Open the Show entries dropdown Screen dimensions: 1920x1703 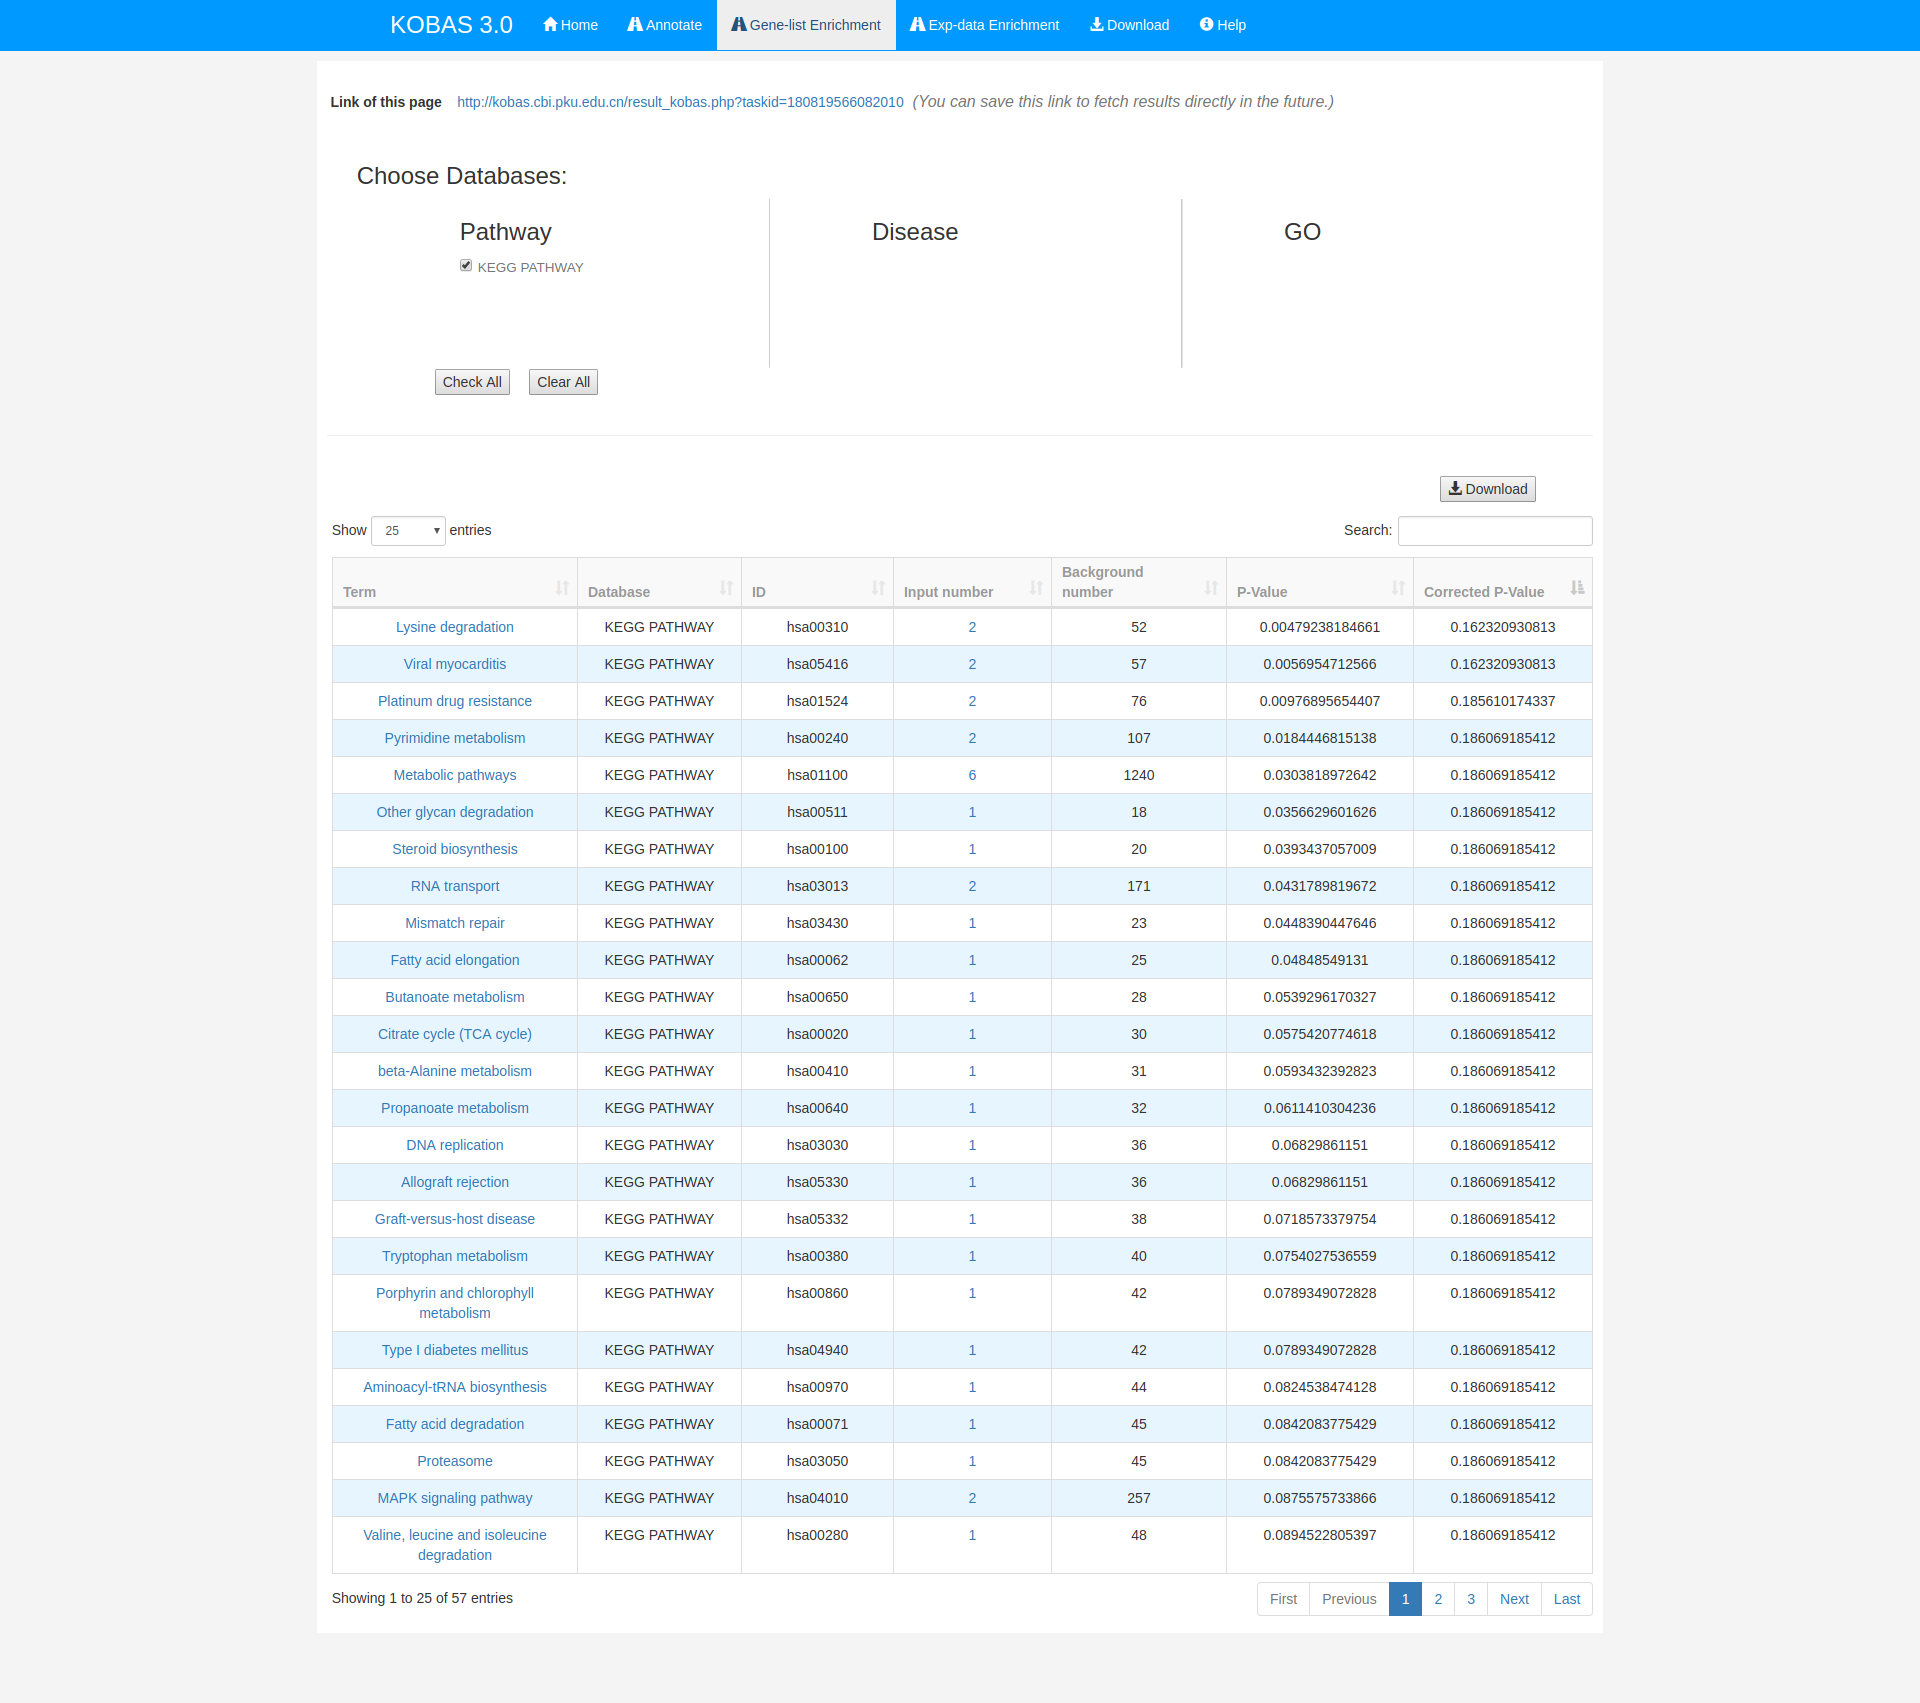(408, 531)
